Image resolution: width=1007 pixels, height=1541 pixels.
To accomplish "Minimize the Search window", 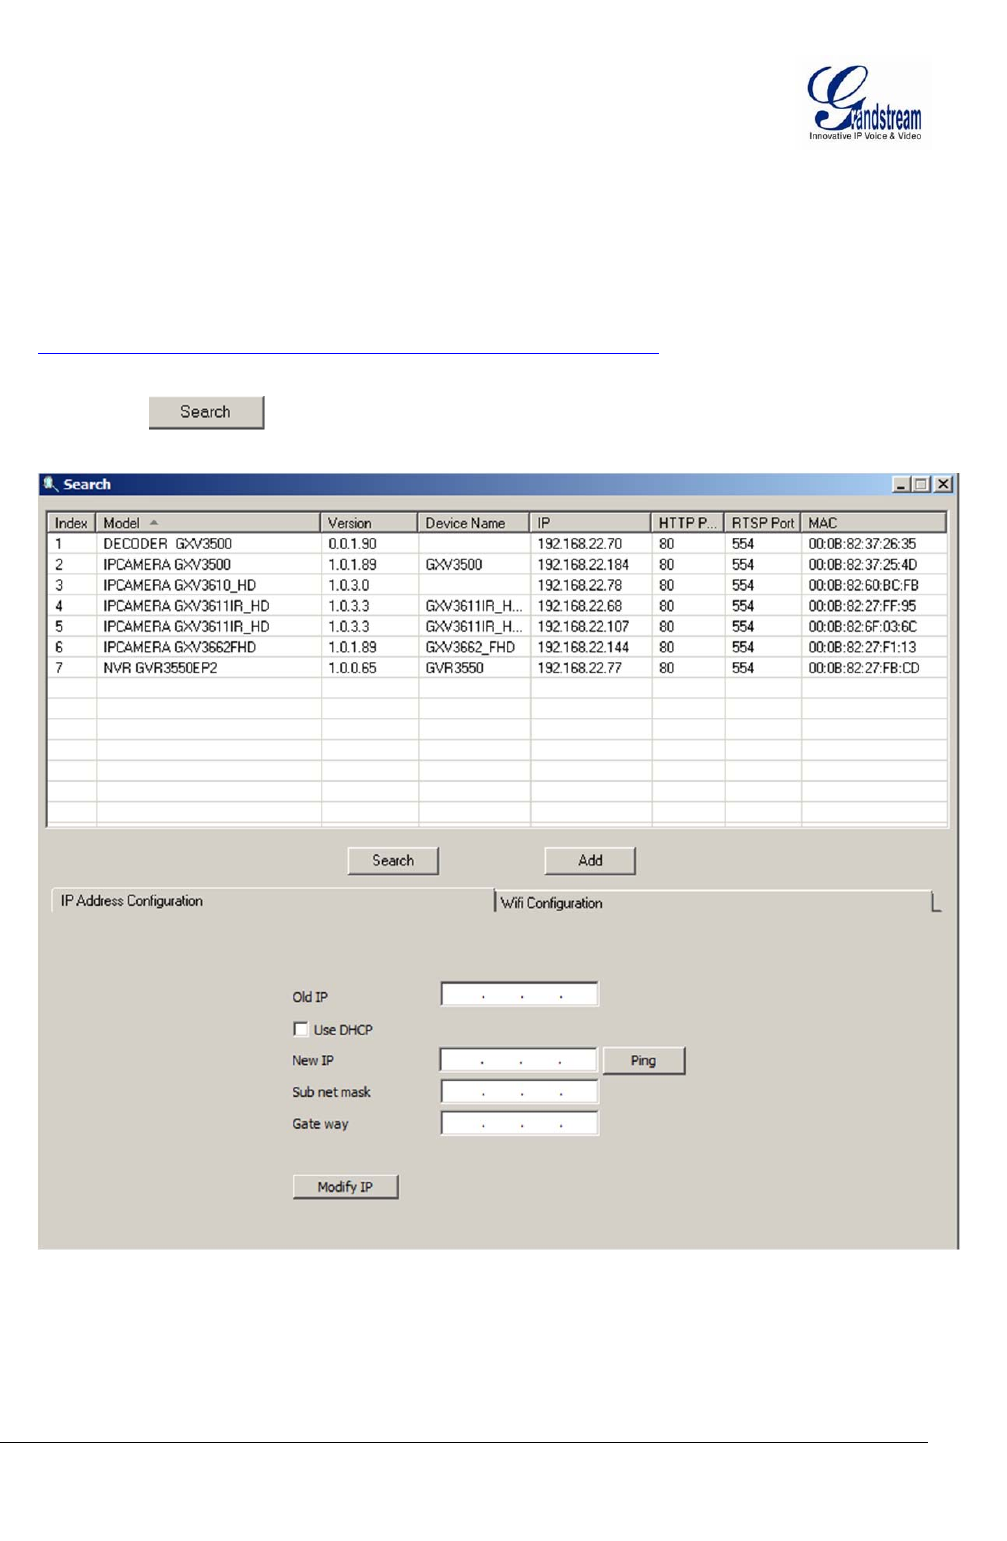I will (902, 484).
